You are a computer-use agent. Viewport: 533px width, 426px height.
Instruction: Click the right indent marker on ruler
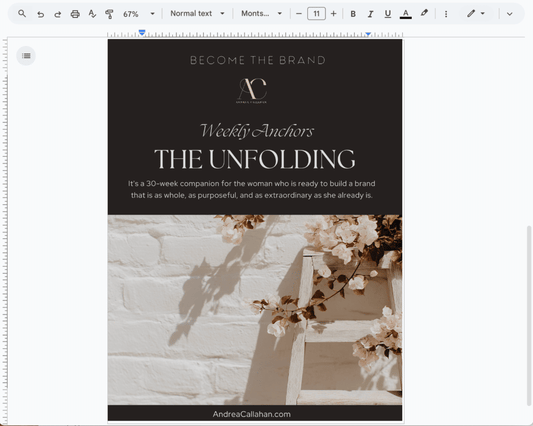tap(368, 34)
